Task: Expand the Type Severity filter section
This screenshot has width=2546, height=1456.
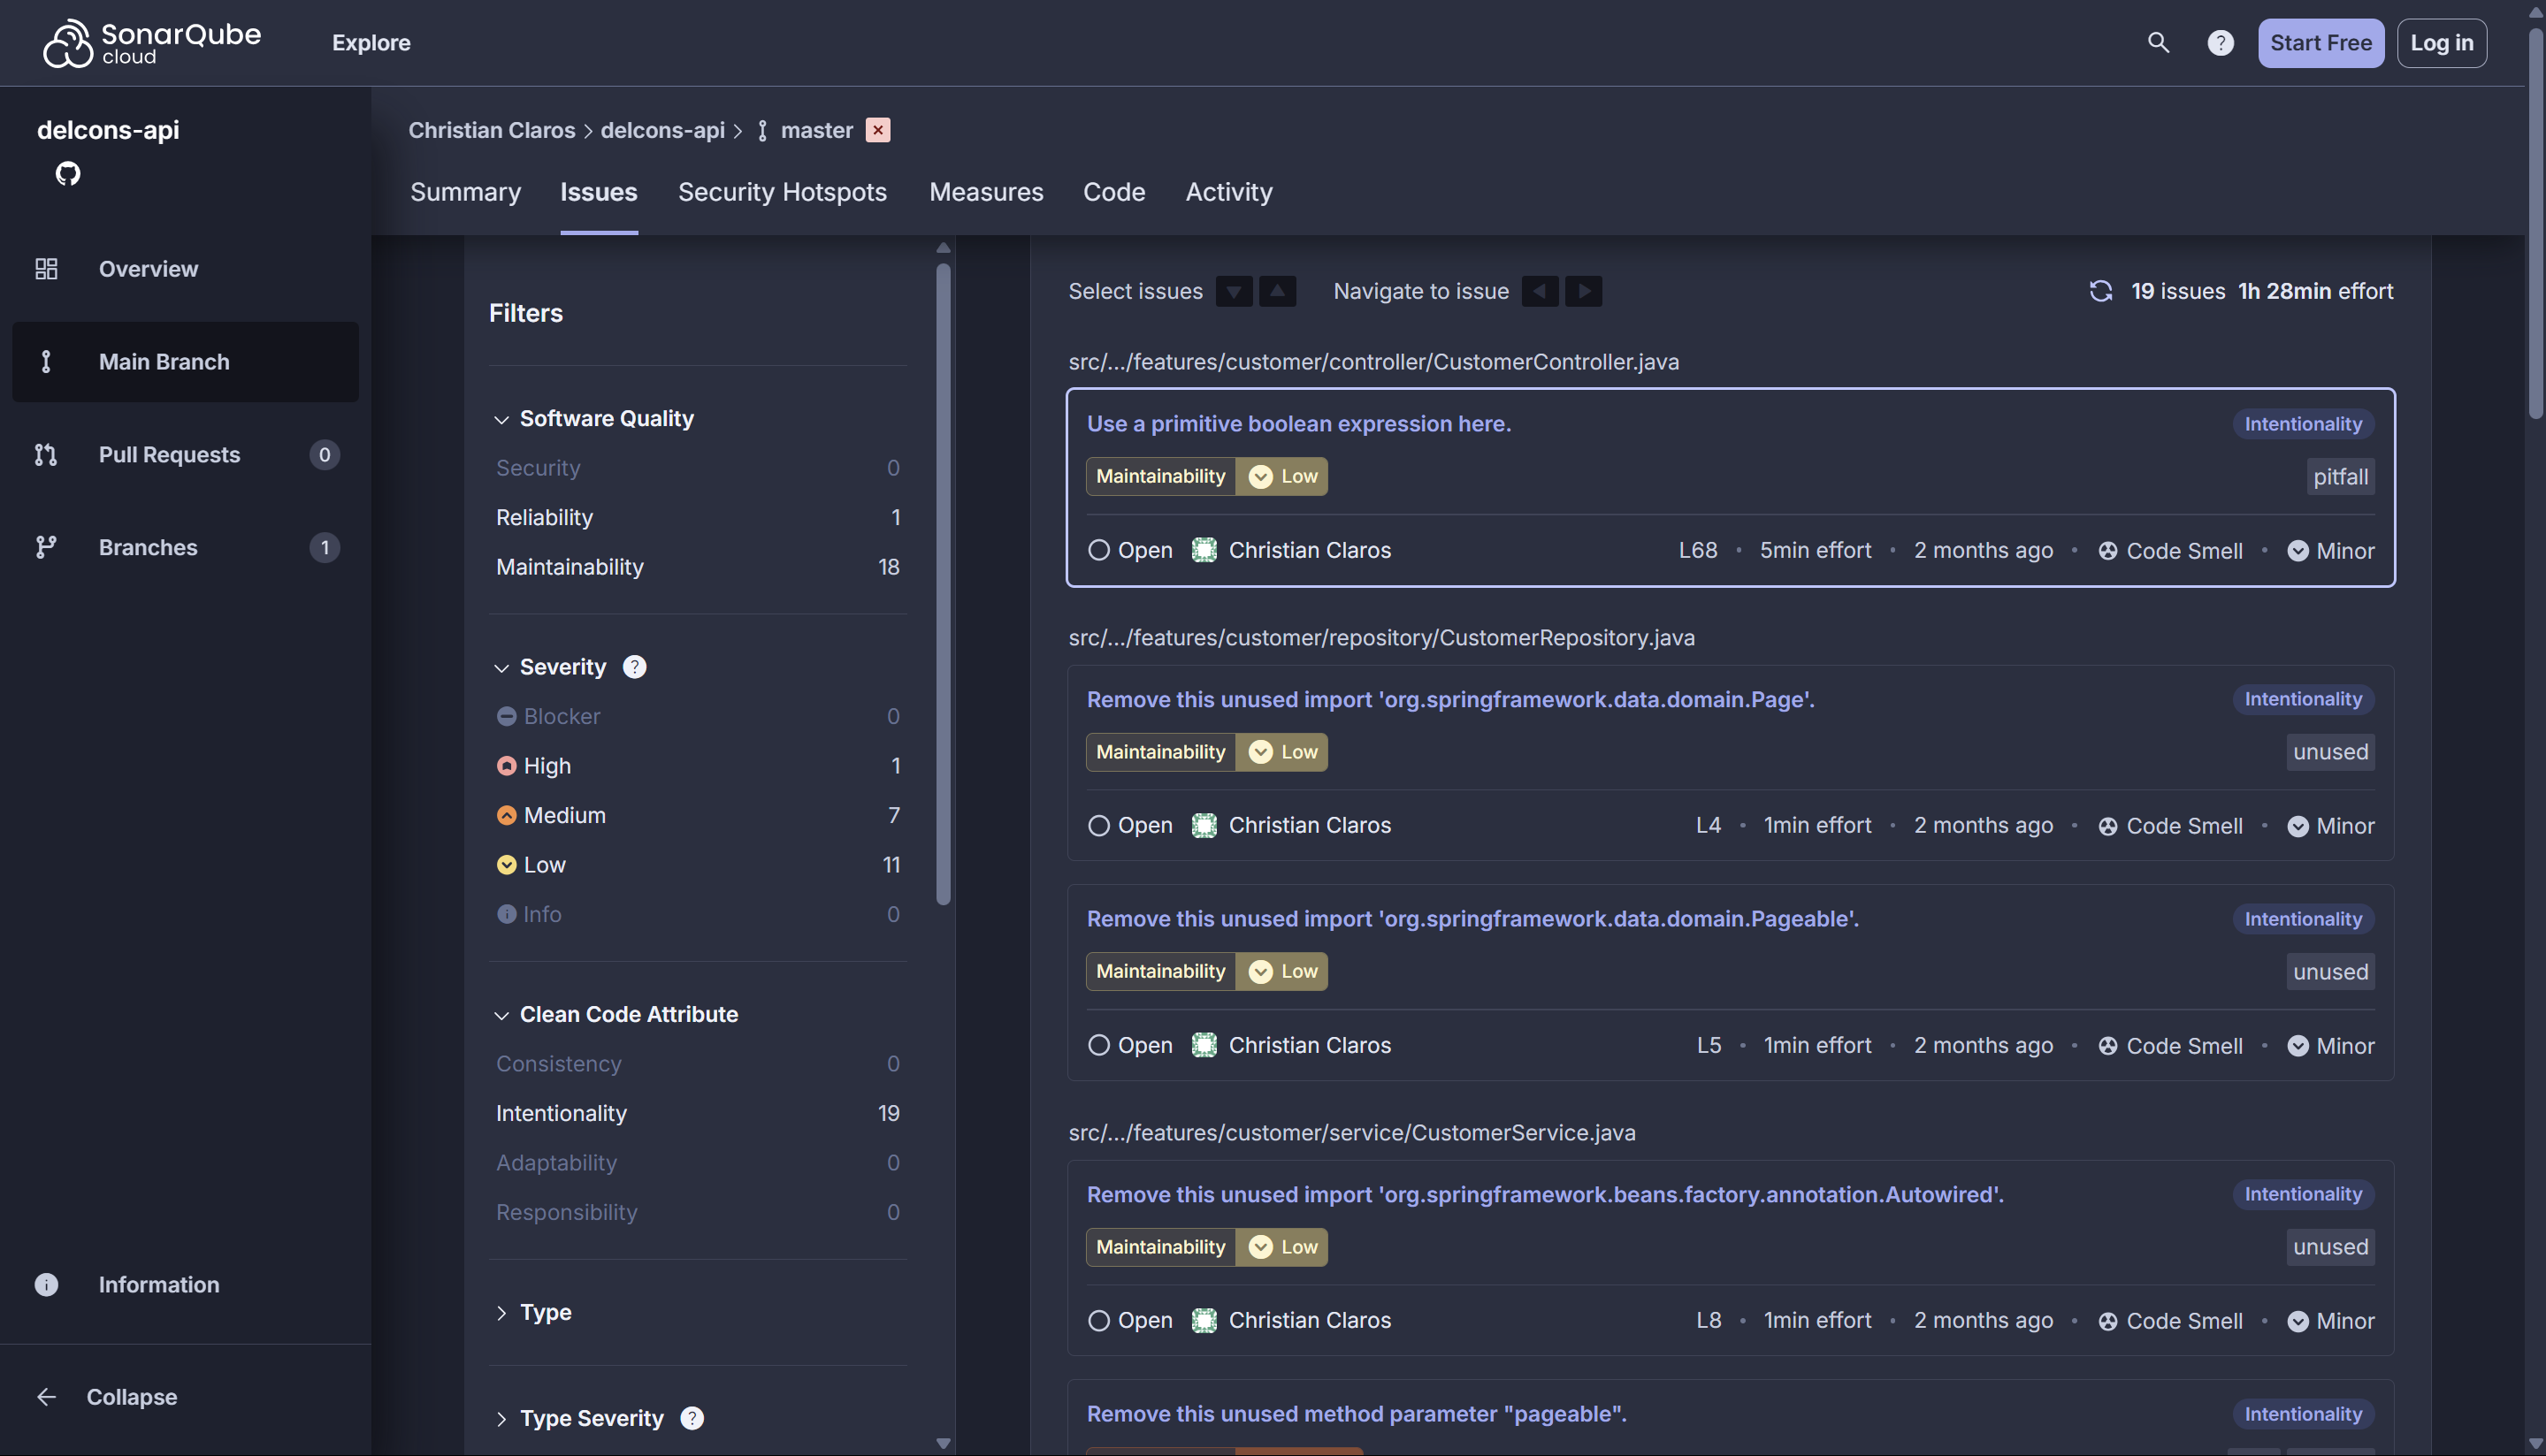Action: (502, 1418)
